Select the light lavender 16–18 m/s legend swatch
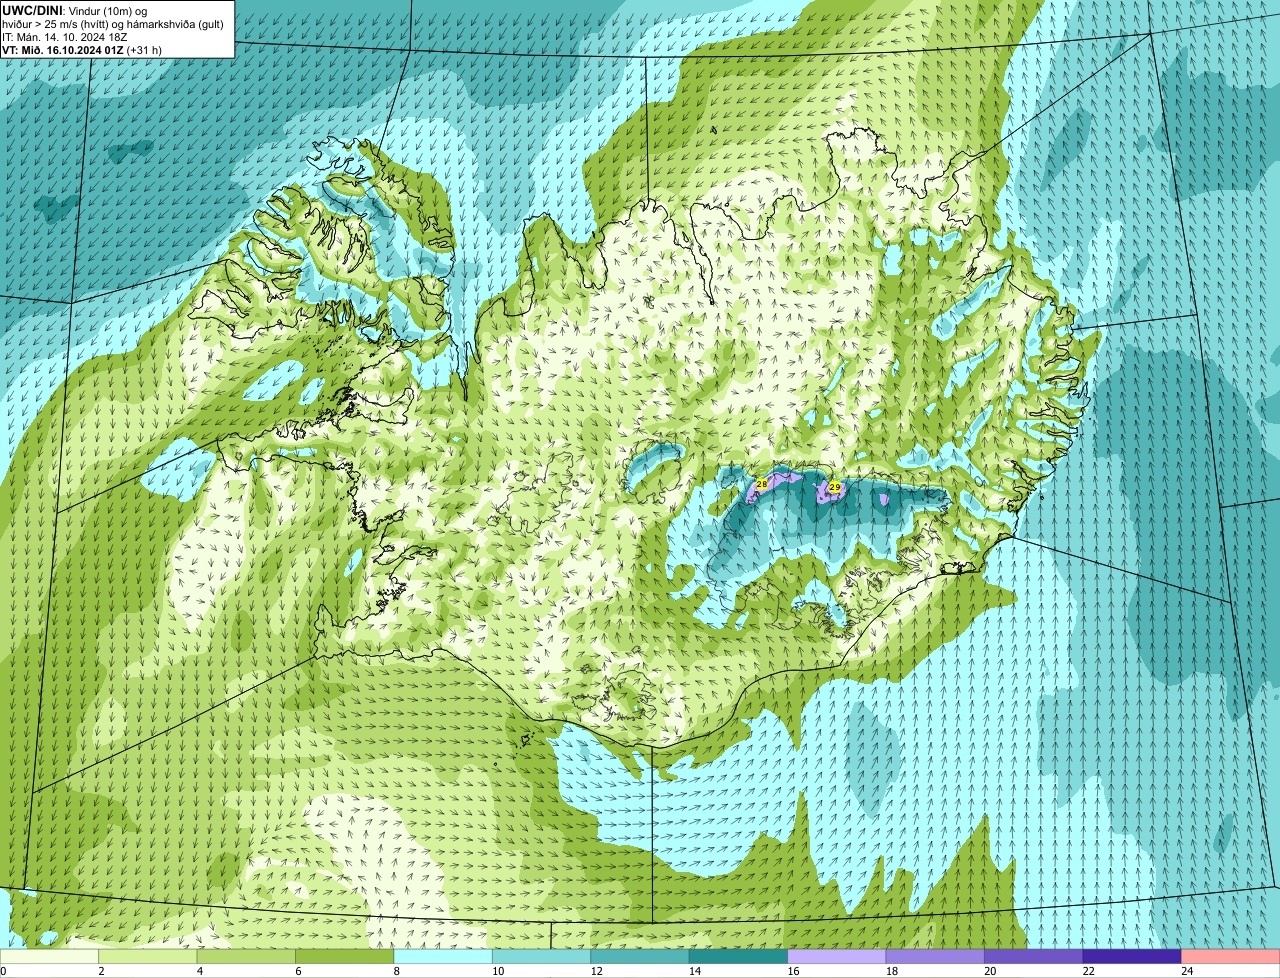 click(x=837, y=957)
